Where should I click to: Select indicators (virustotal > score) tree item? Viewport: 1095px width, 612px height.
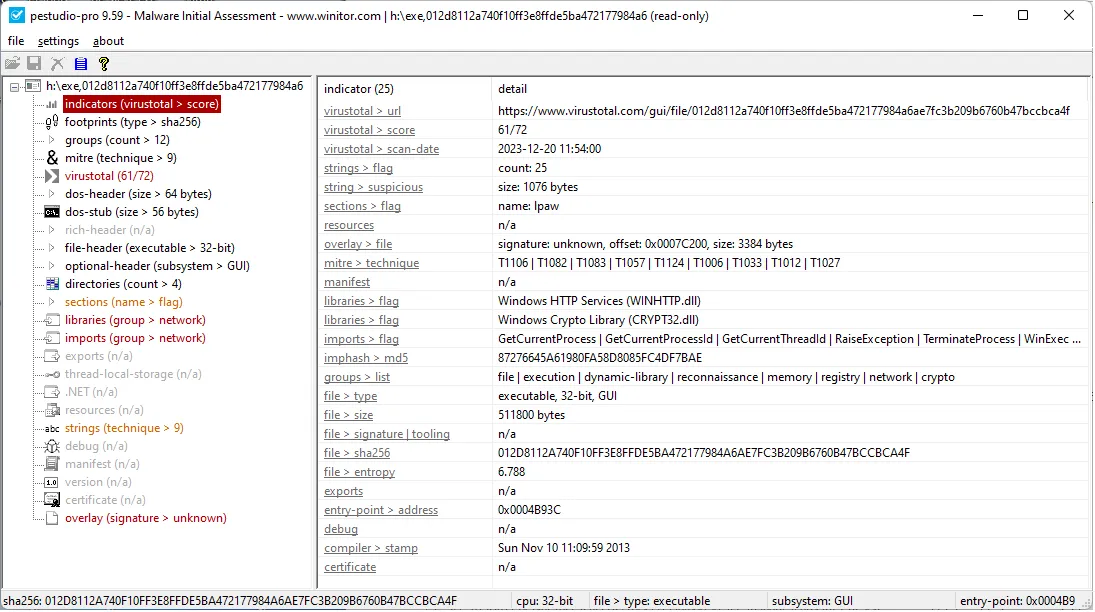pyautogui.click(x=142, y=104)
